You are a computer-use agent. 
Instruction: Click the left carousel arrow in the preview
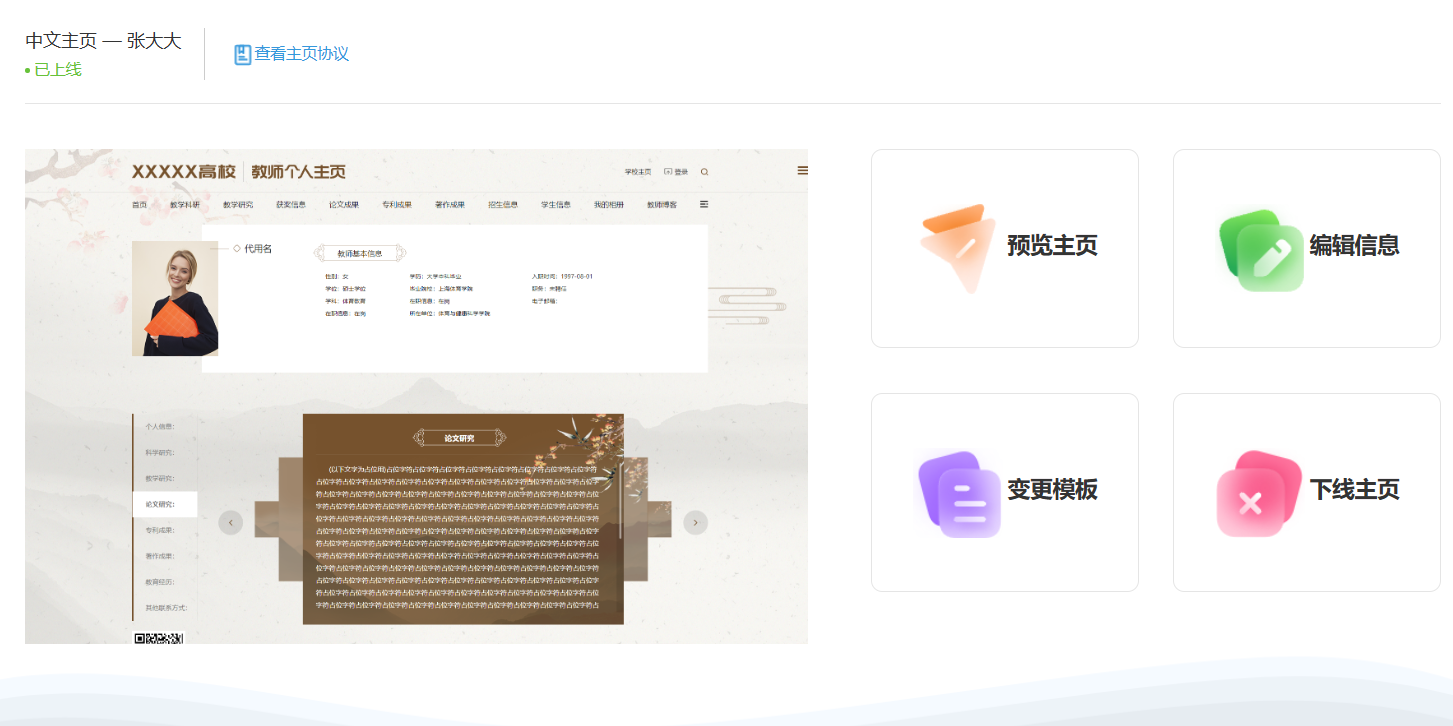click(231, 522)
